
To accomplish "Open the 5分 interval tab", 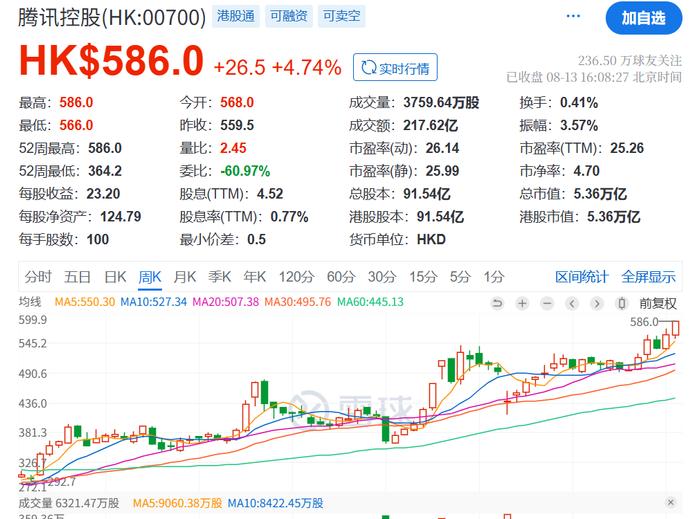I will point(460,277).
